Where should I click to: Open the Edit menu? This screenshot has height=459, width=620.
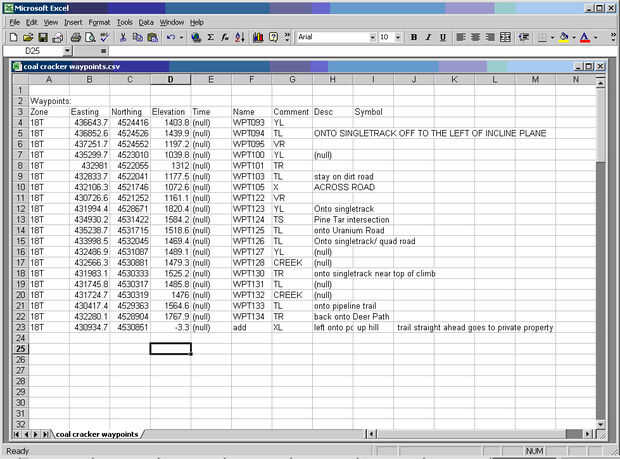32,23
